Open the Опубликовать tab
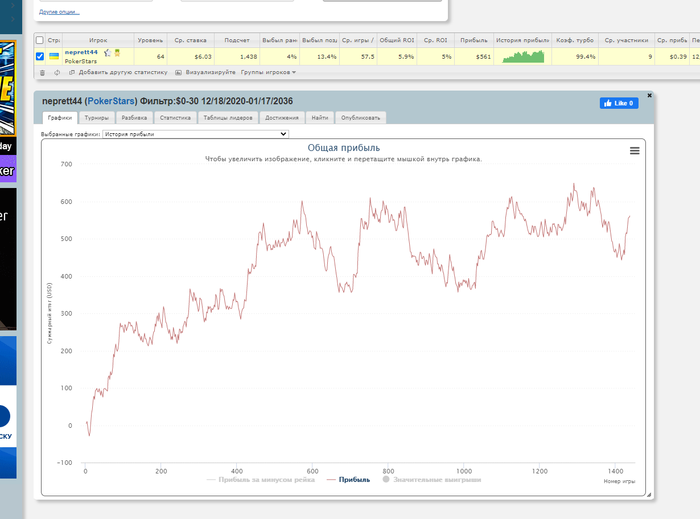 pos(361,118)
